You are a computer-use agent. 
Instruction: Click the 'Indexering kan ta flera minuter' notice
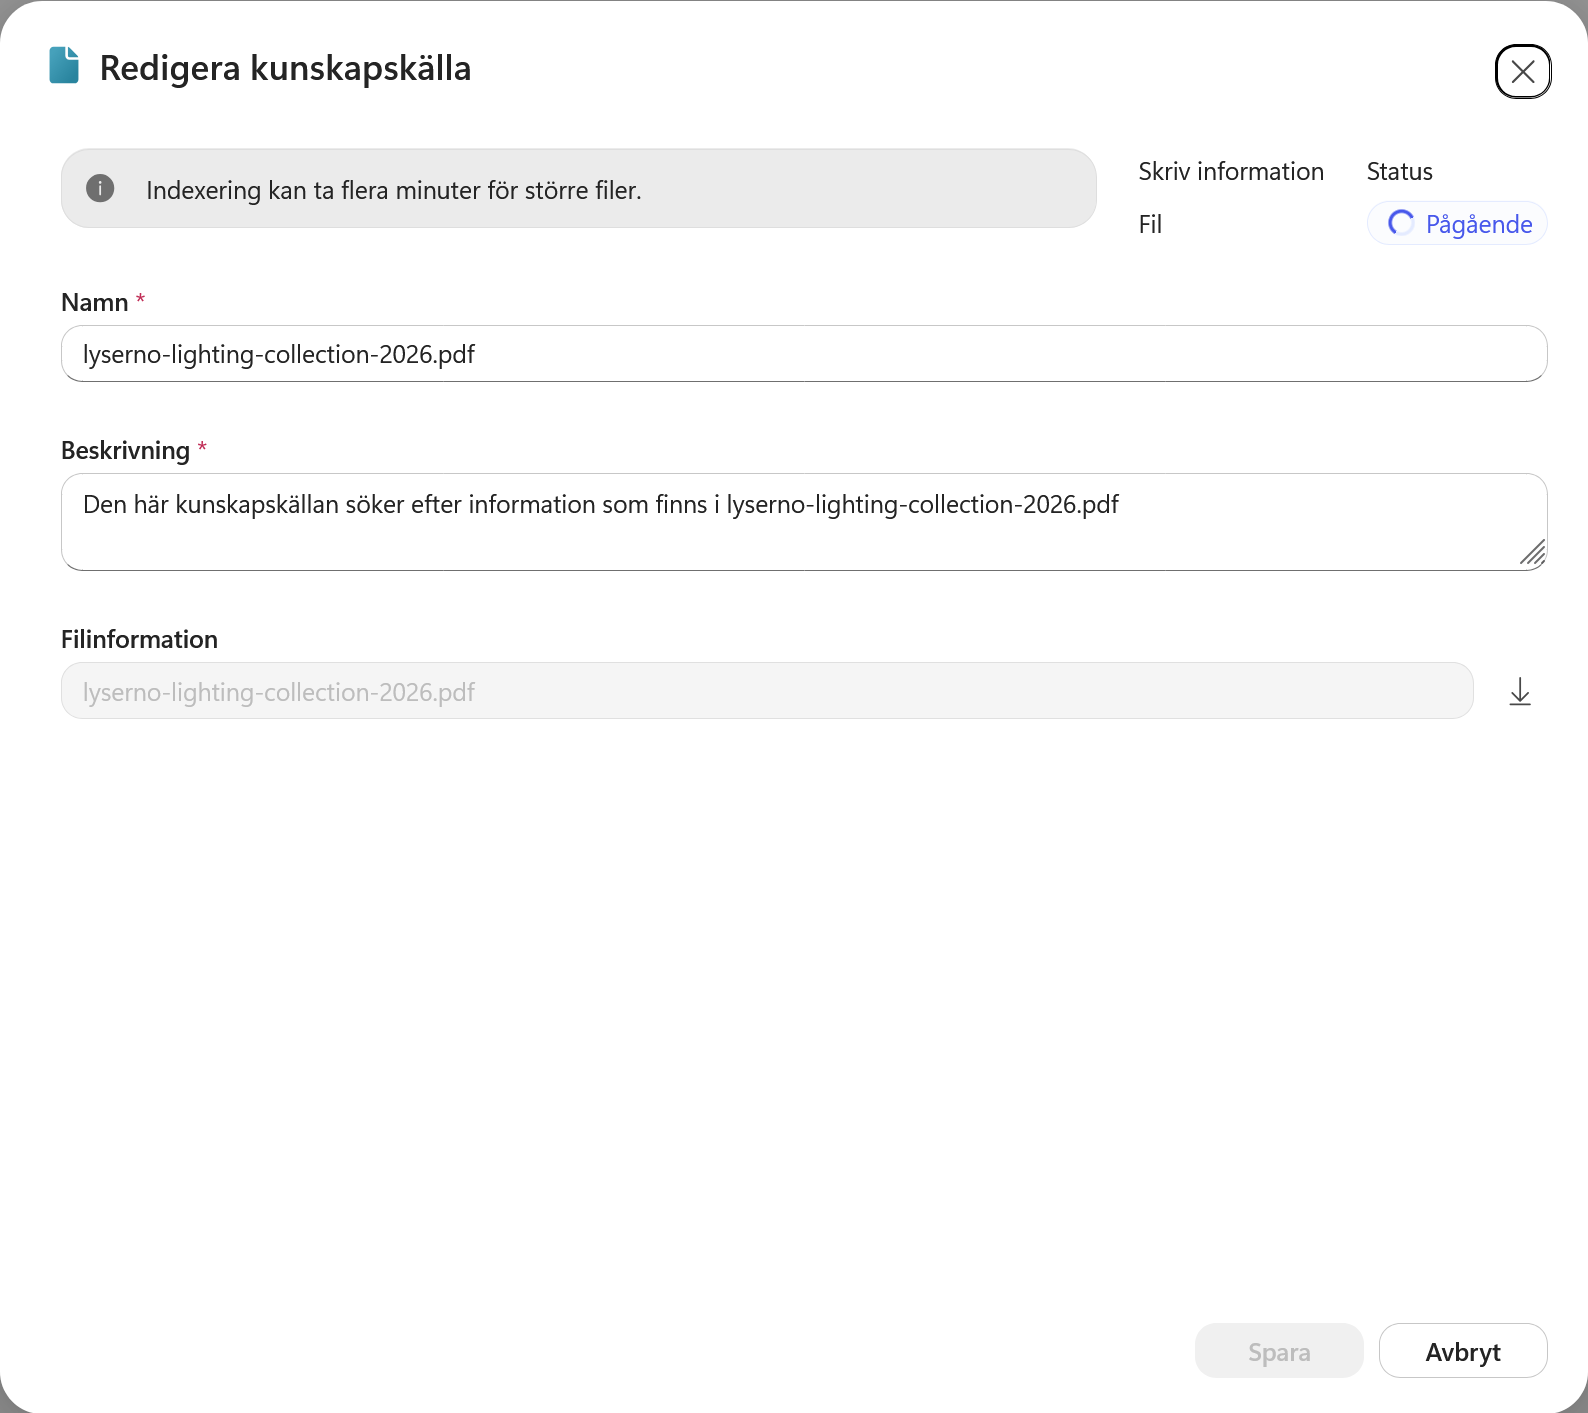579,189
